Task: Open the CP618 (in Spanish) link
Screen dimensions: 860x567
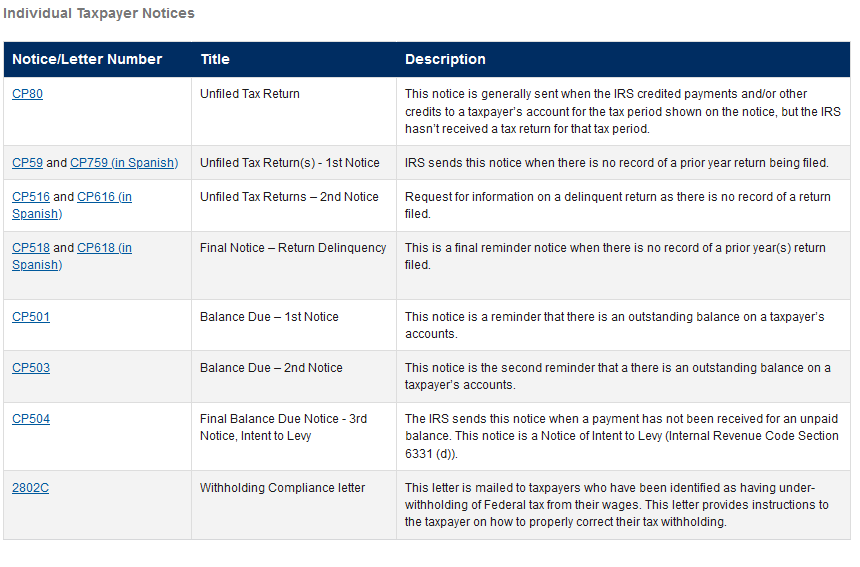Action: pyautogui.click(x=104, y=248)
